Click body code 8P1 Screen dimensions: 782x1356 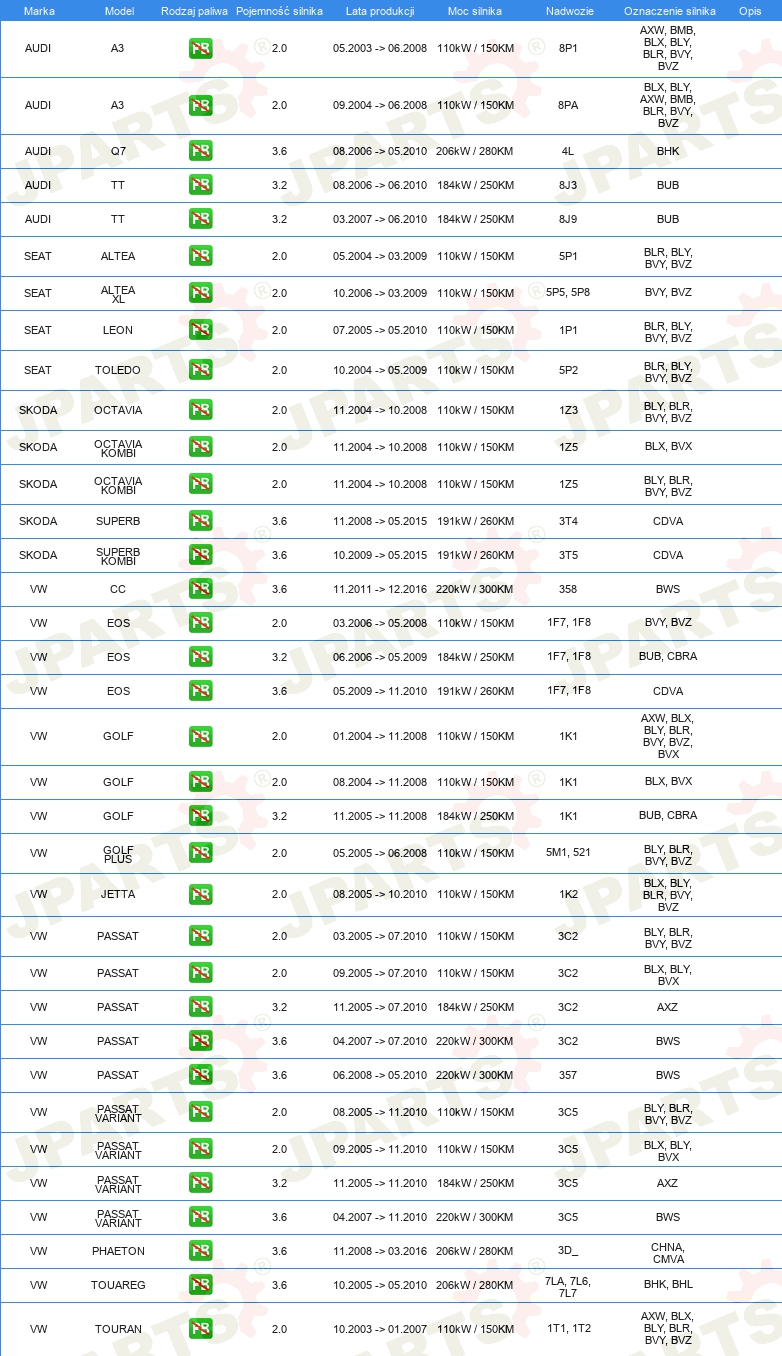click(568, 48)
